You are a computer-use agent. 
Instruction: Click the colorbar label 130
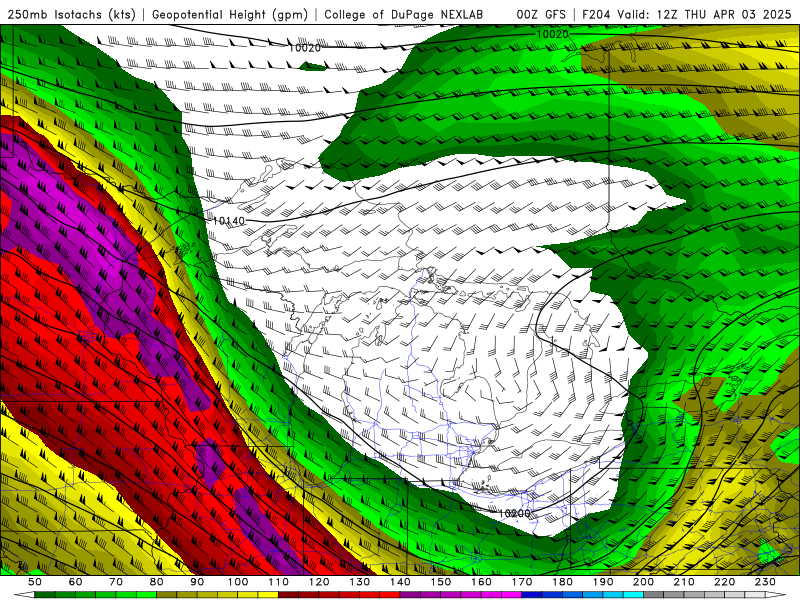click(359, 582)
